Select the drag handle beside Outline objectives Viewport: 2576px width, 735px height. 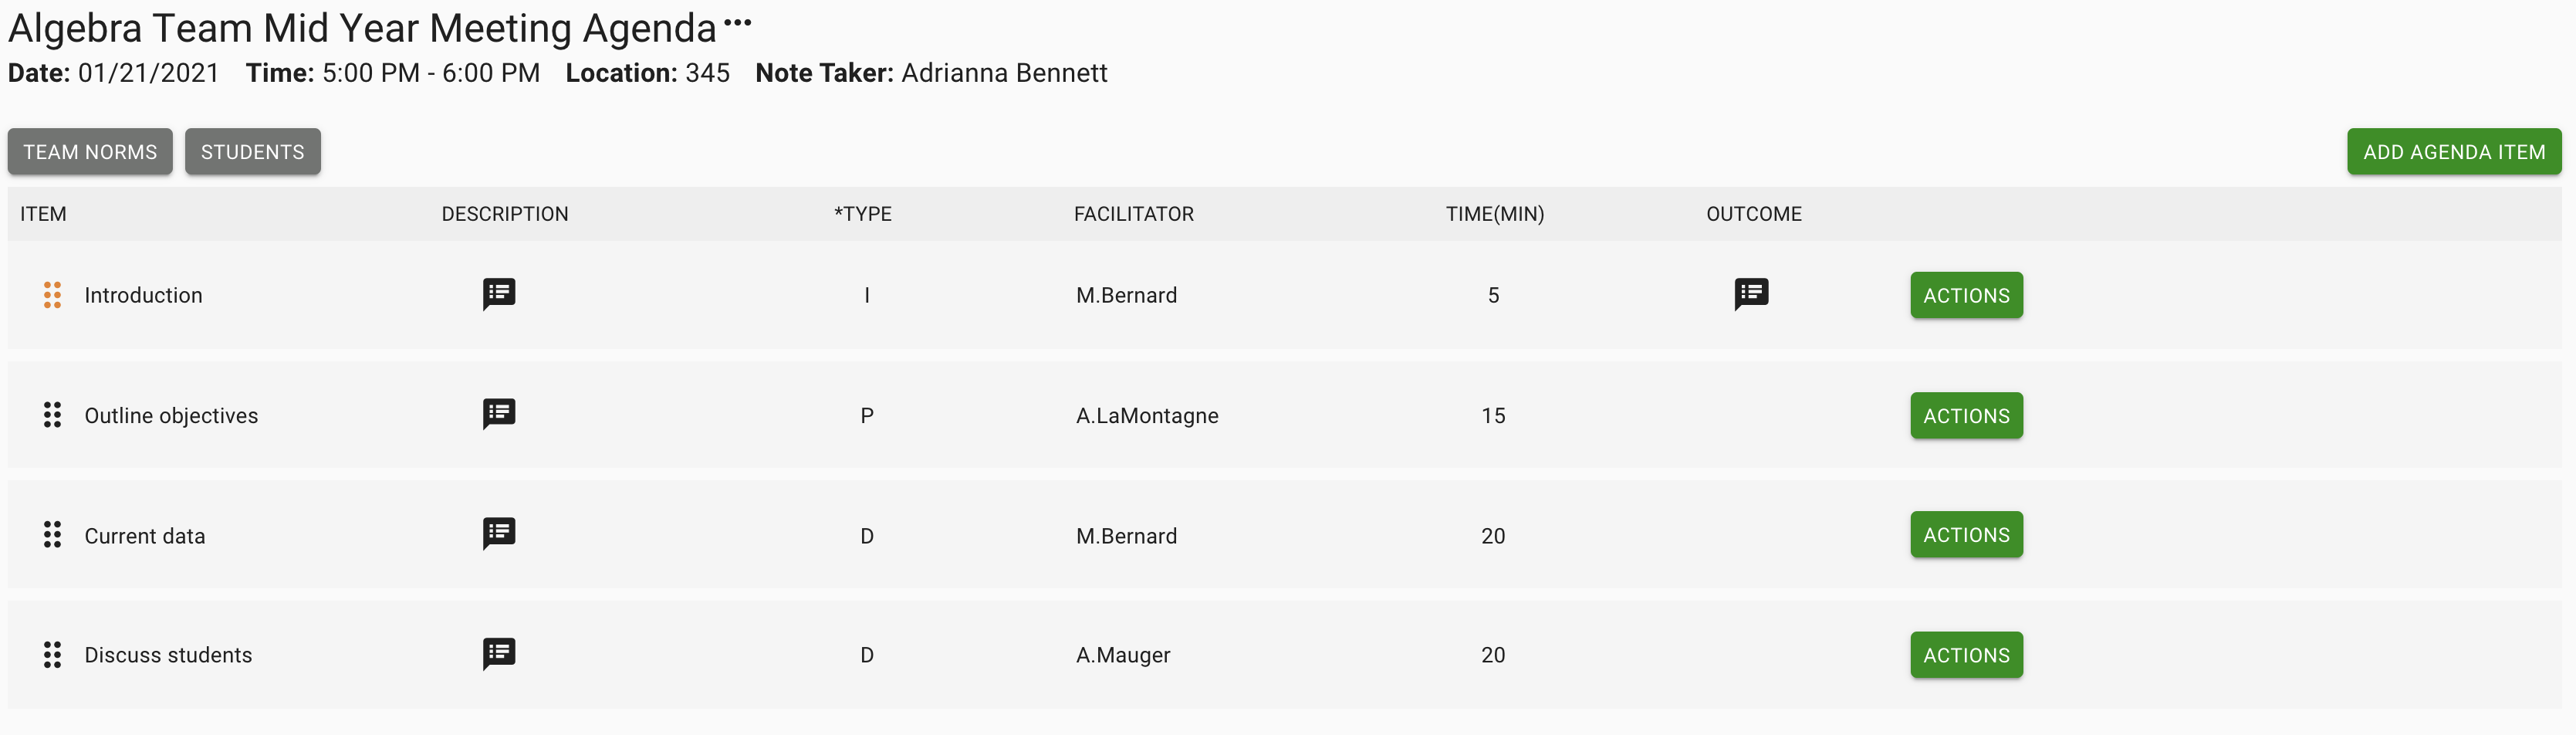(x=53, y=415)
